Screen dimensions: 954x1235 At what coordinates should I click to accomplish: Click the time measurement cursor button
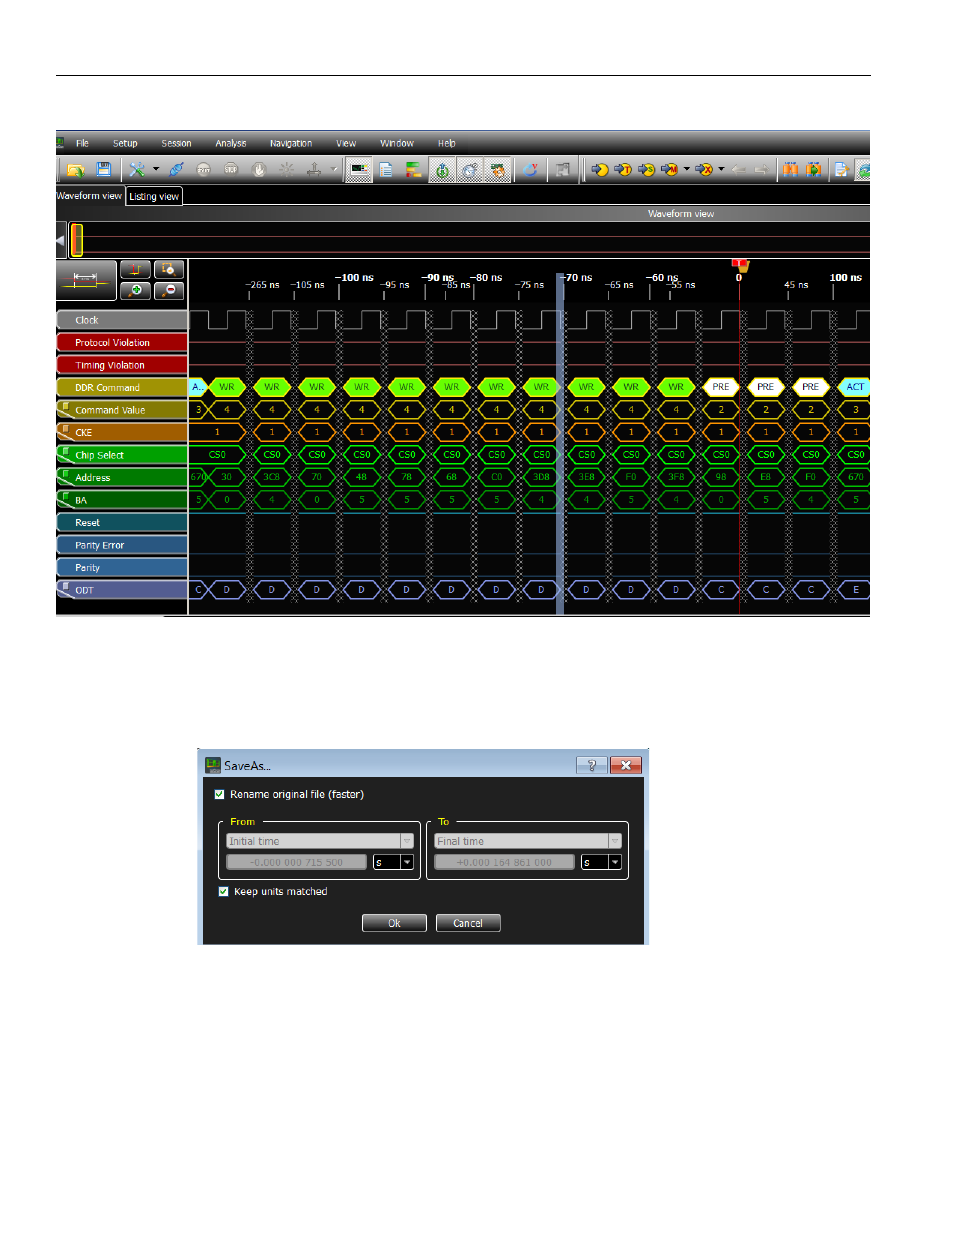point(86,280)
